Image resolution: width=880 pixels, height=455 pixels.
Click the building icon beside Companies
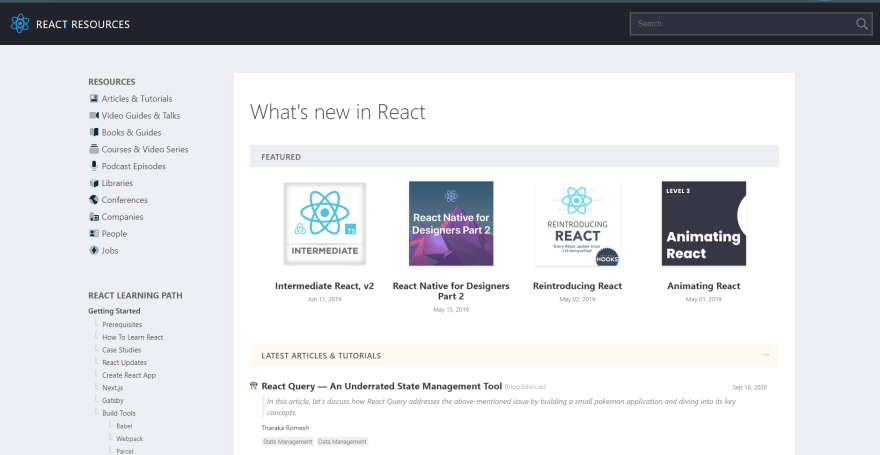coord(94,217)
